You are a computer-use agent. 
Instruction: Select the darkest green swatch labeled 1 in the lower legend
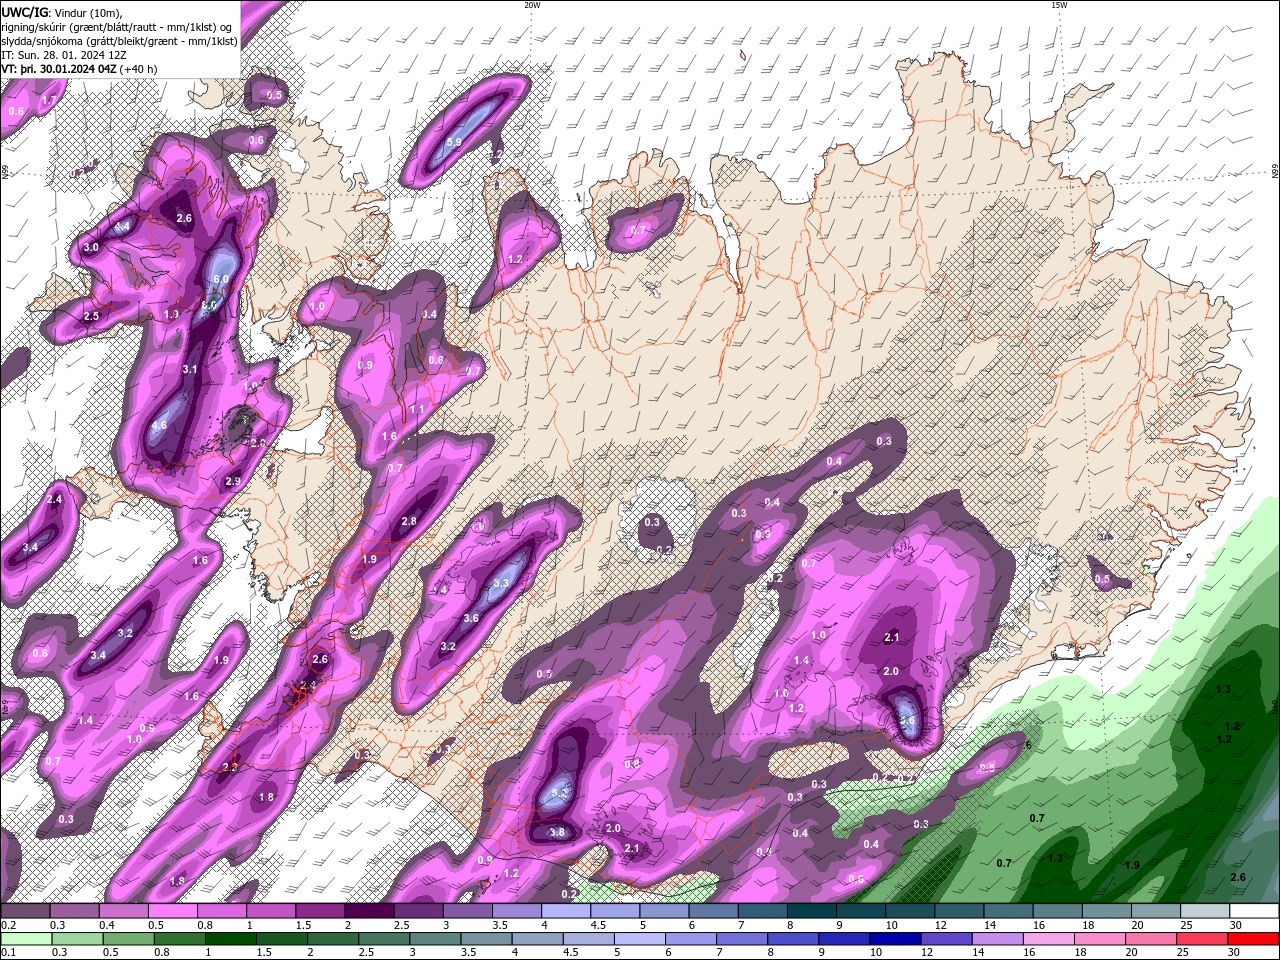[230, 939]
